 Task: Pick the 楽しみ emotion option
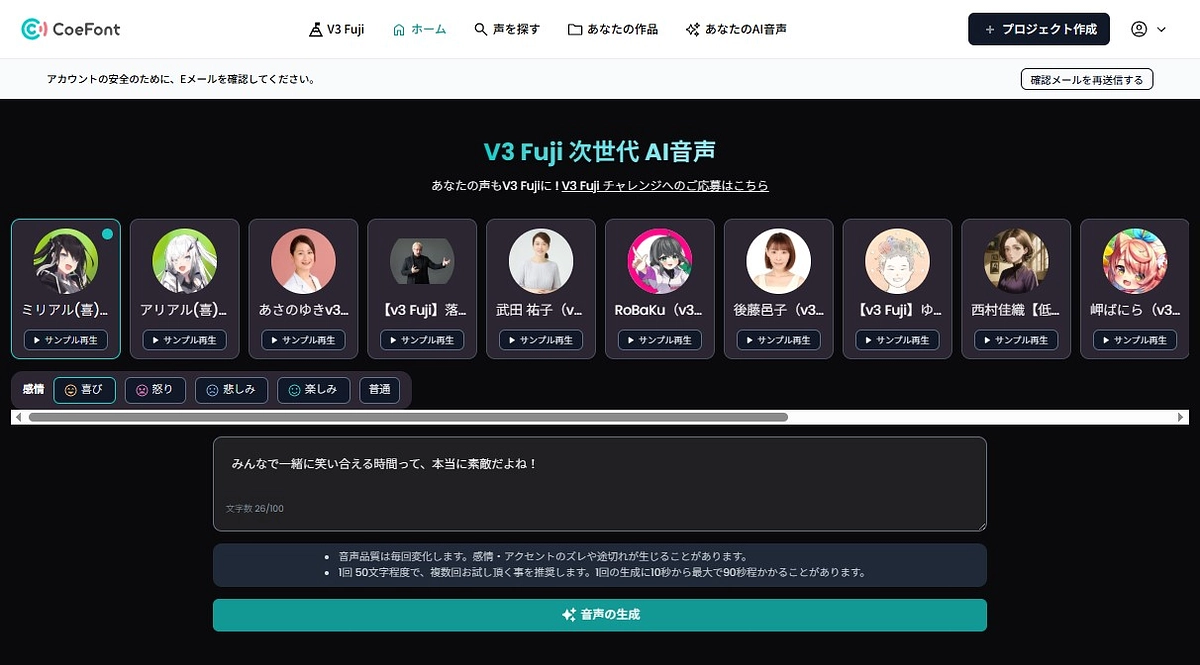(313, 390)
